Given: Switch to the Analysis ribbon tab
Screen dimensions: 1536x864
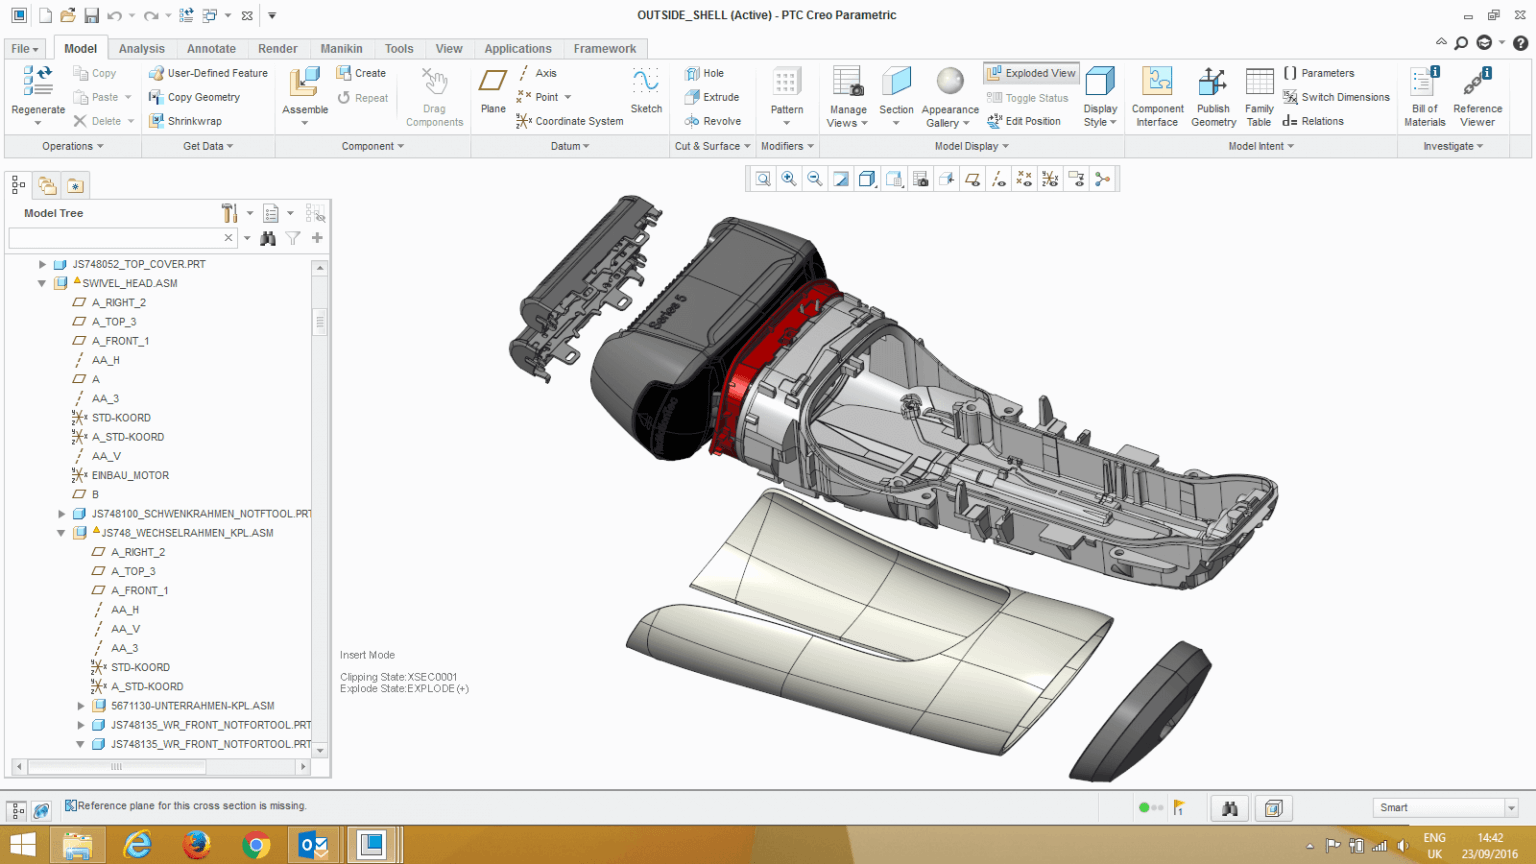Looking at the screenshot, I should point(141,48).
